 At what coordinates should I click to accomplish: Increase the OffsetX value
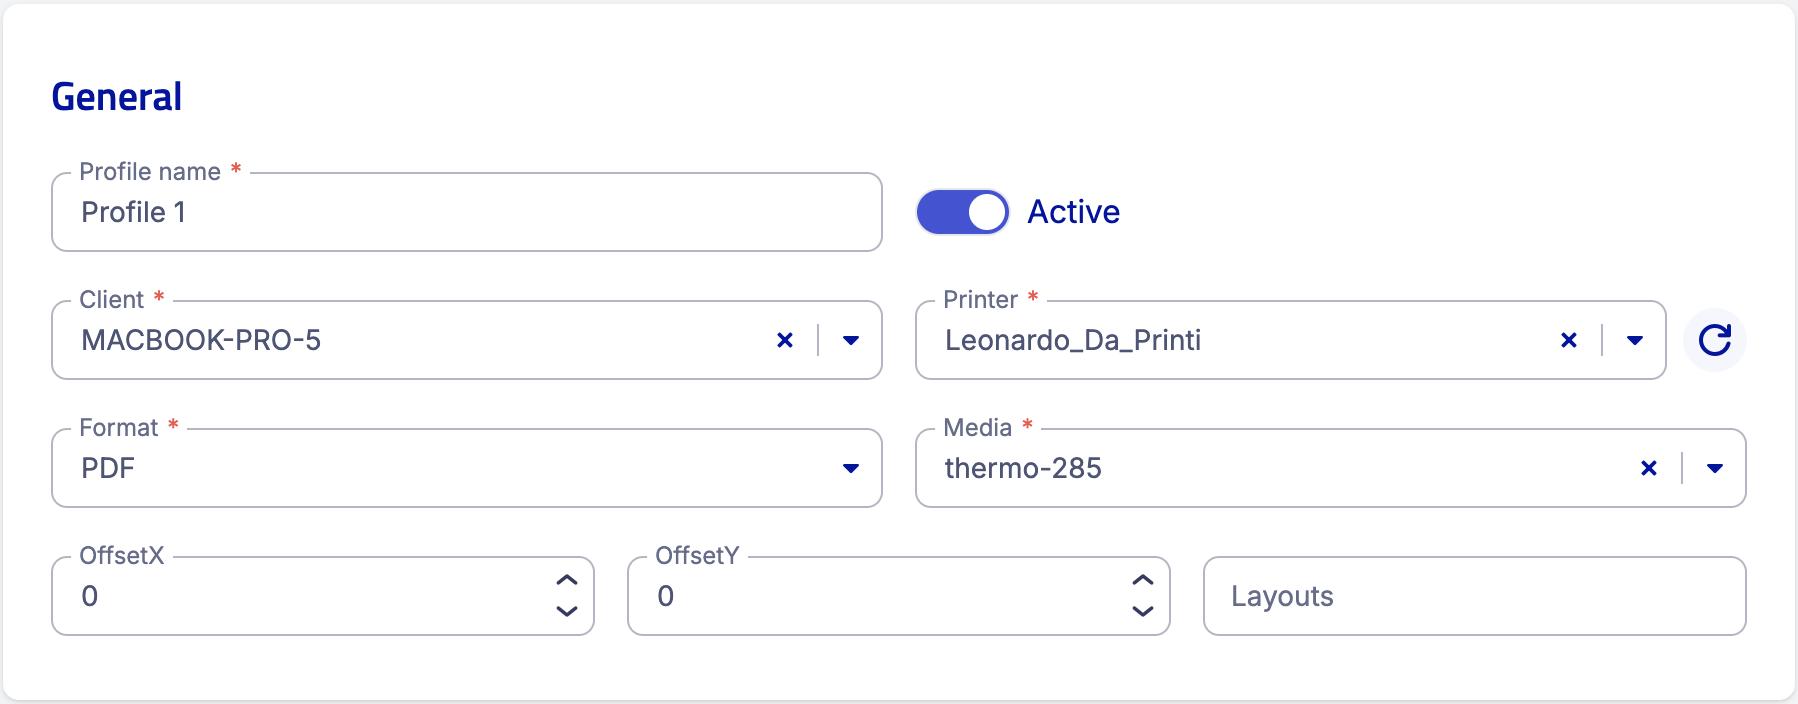(x=567, y=580)
